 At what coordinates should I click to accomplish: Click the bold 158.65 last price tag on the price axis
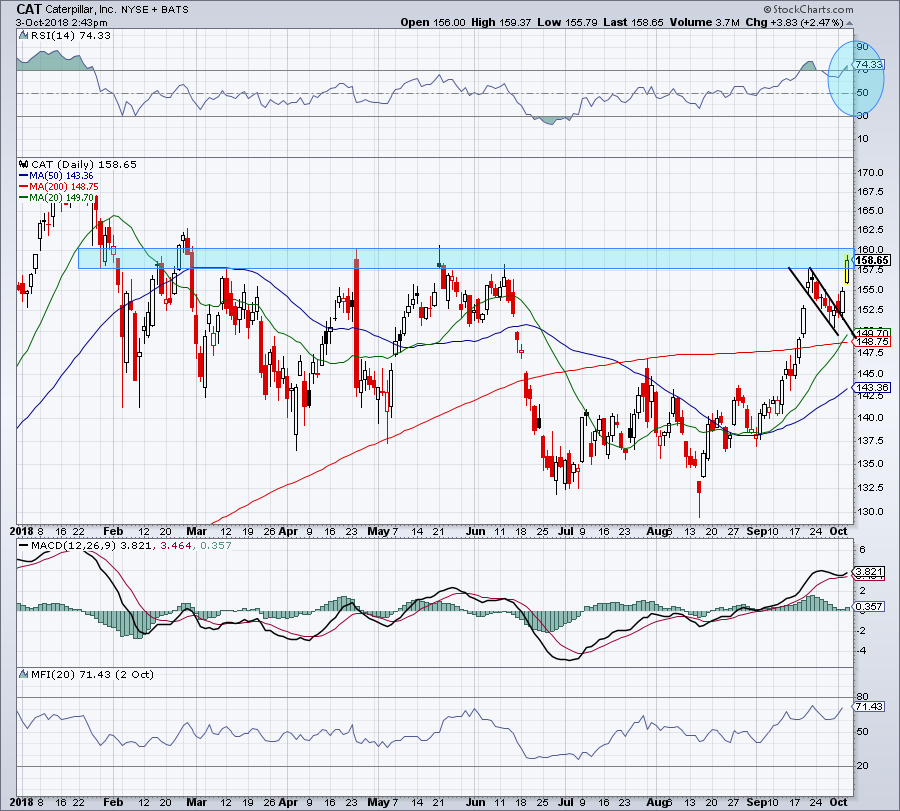[872, 261]
